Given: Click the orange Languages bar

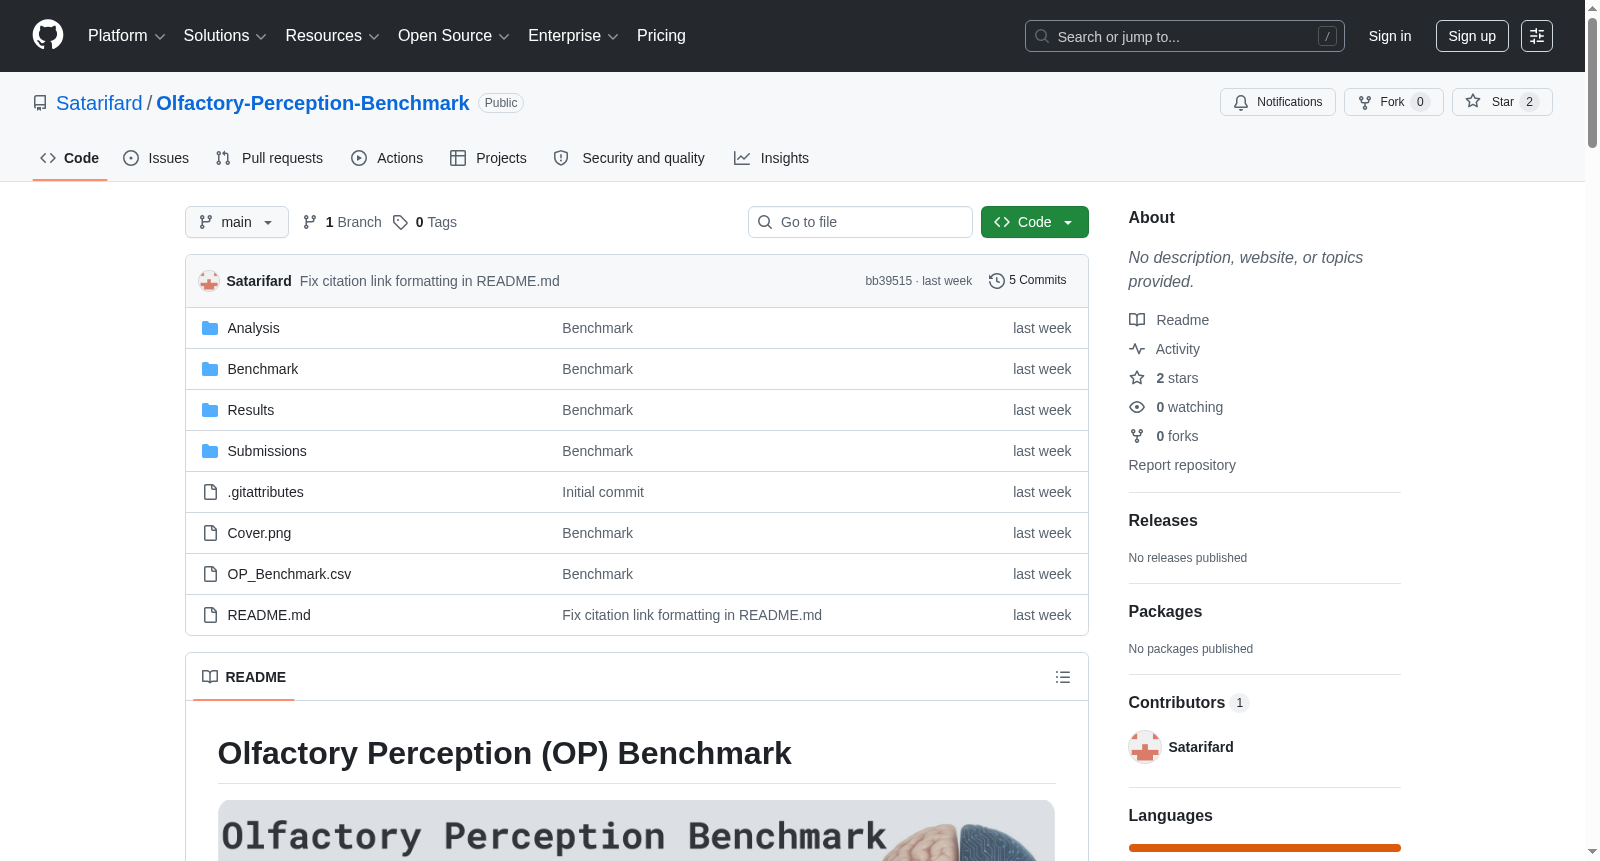Looking at the screenshot, I should pyautogui.click(x=1265, y=848).
